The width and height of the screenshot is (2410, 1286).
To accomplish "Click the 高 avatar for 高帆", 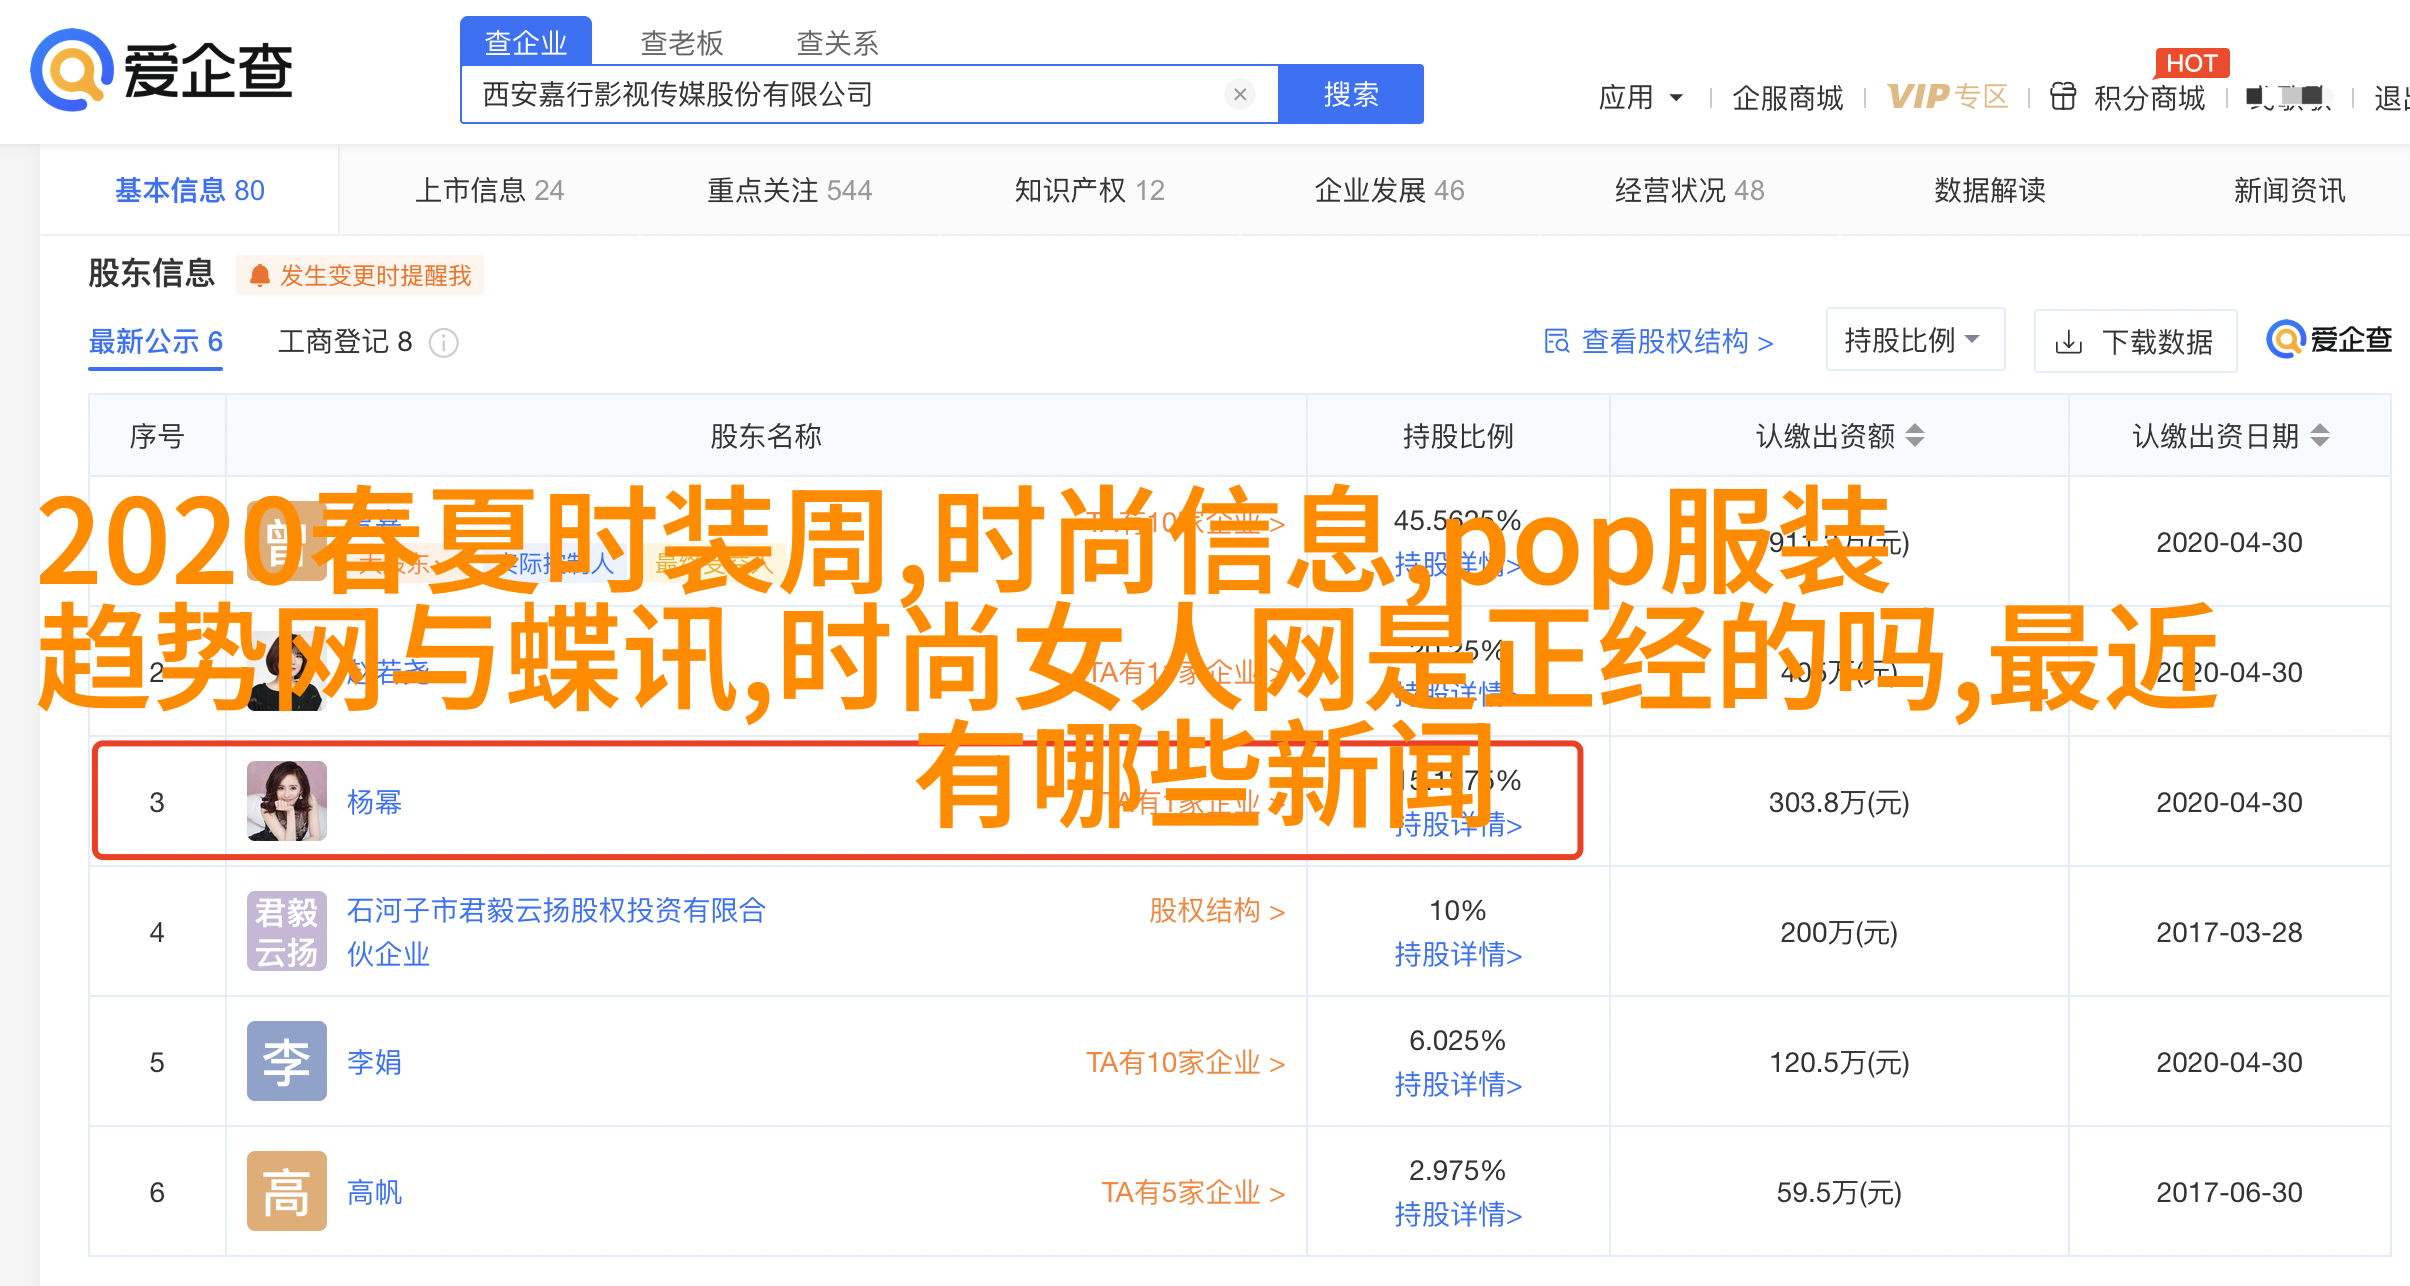I will 287,1191.
